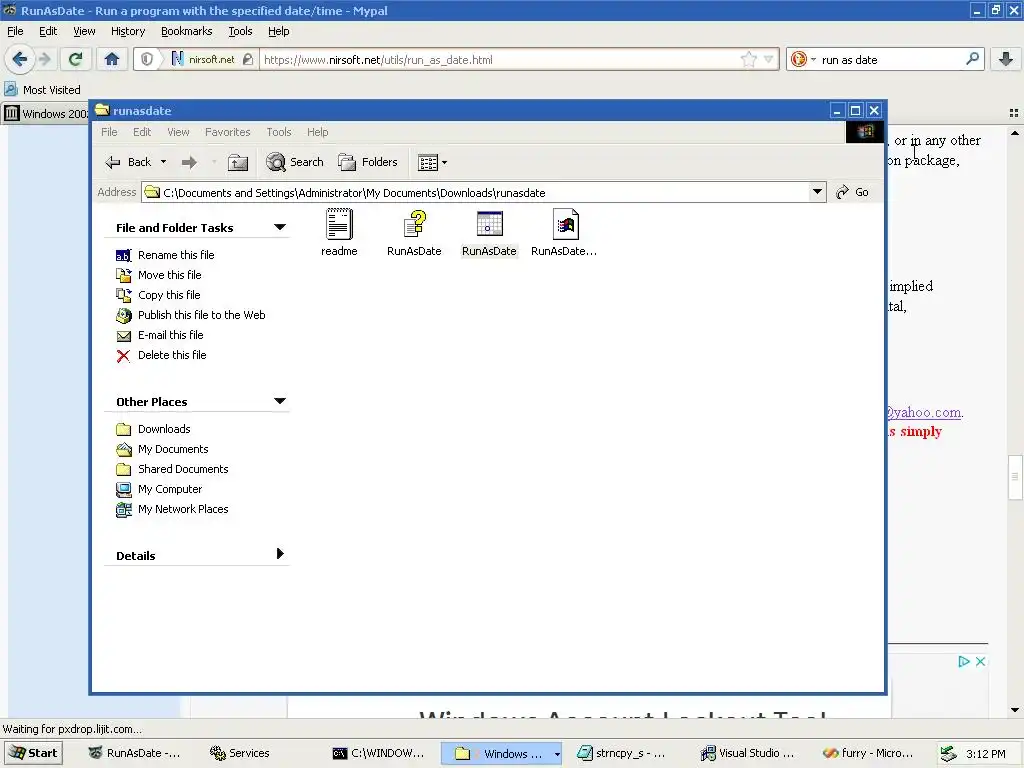Switch to Visual Studio taskbar button
Screen dimensions: 1024x768
coord(748,753)
